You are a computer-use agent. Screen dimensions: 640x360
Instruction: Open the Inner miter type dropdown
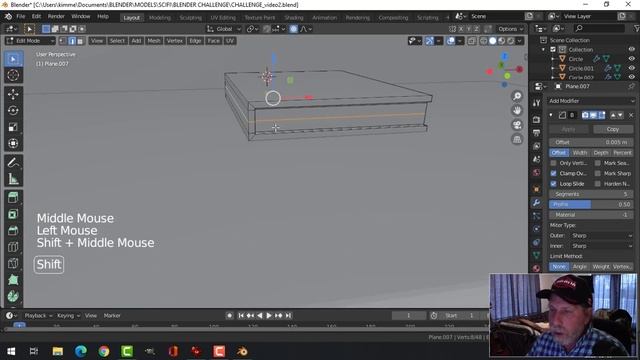[x=601, y=246]
